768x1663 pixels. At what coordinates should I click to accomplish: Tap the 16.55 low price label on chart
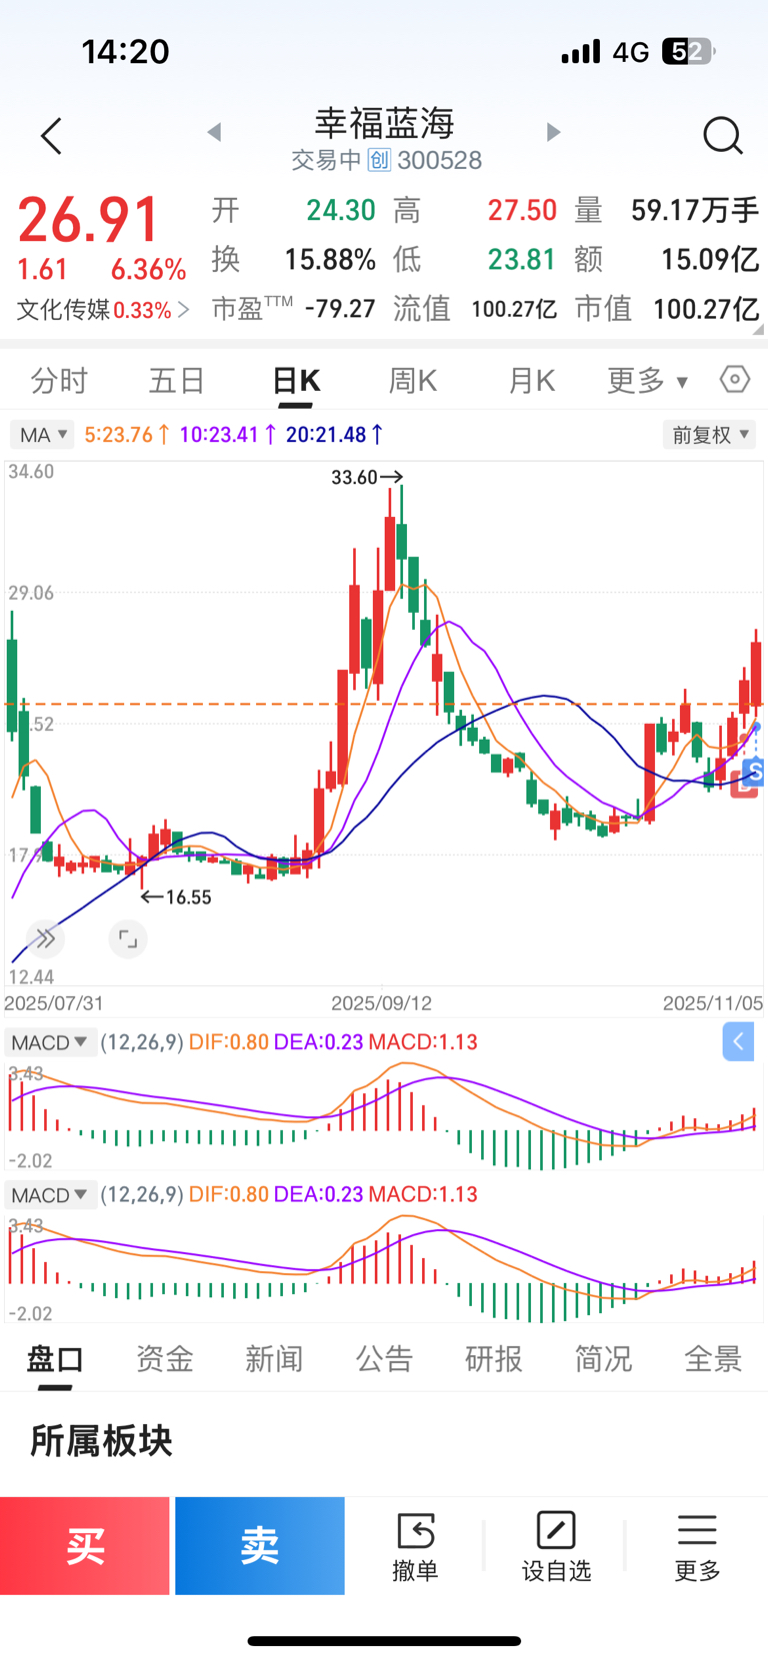click(189, 897)
